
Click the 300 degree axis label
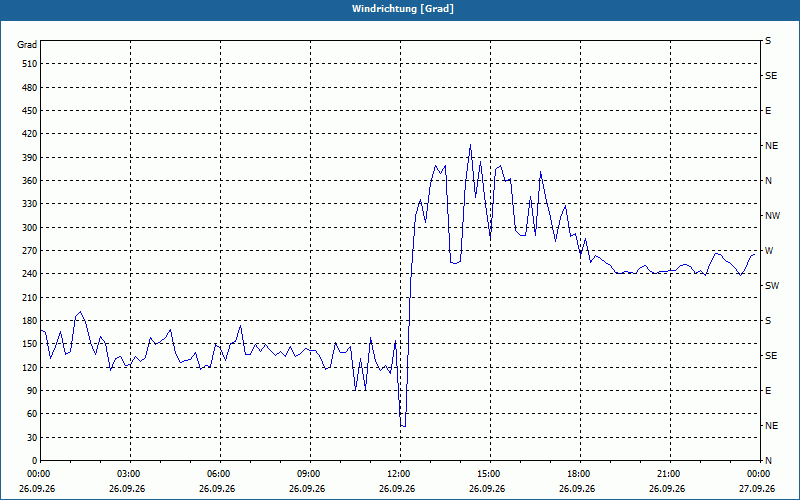(30, 228)
